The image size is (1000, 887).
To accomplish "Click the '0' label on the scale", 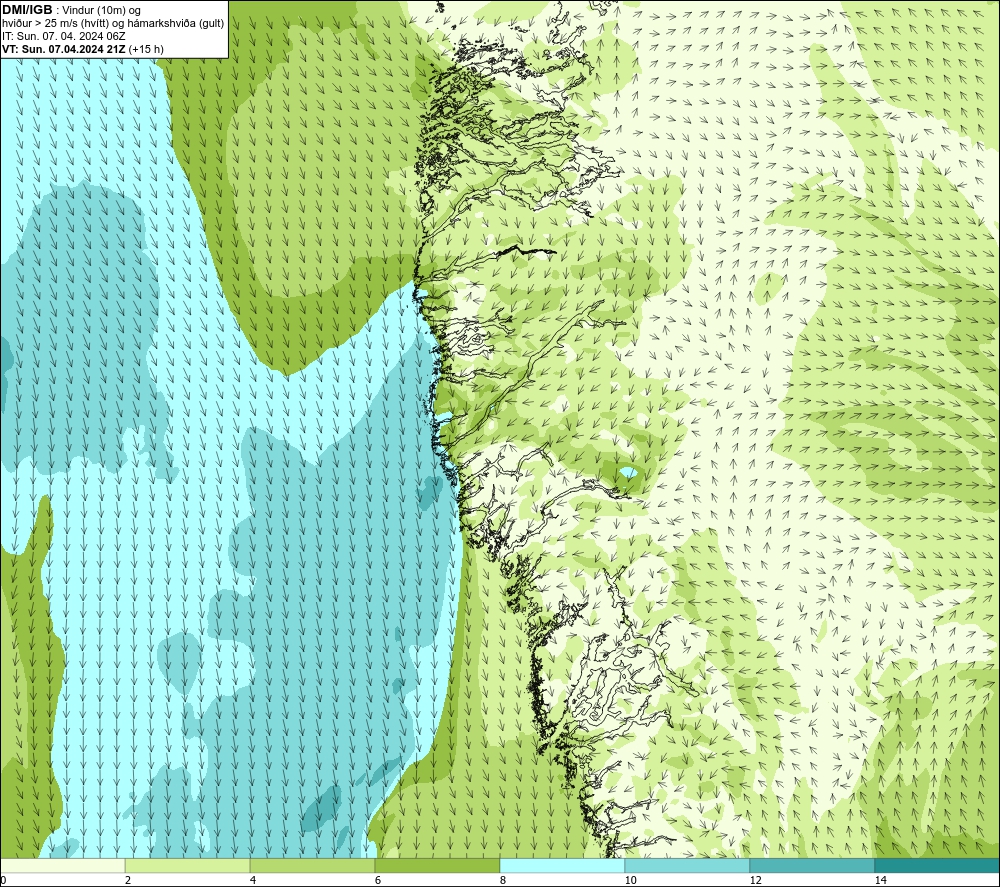I will 3,881.
